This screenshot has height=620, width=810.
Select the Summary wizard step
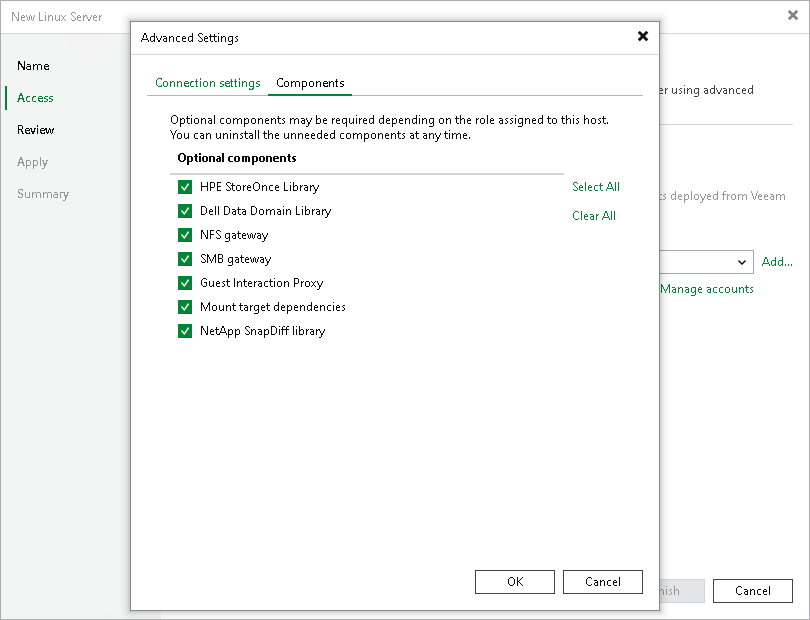point(43,194)
